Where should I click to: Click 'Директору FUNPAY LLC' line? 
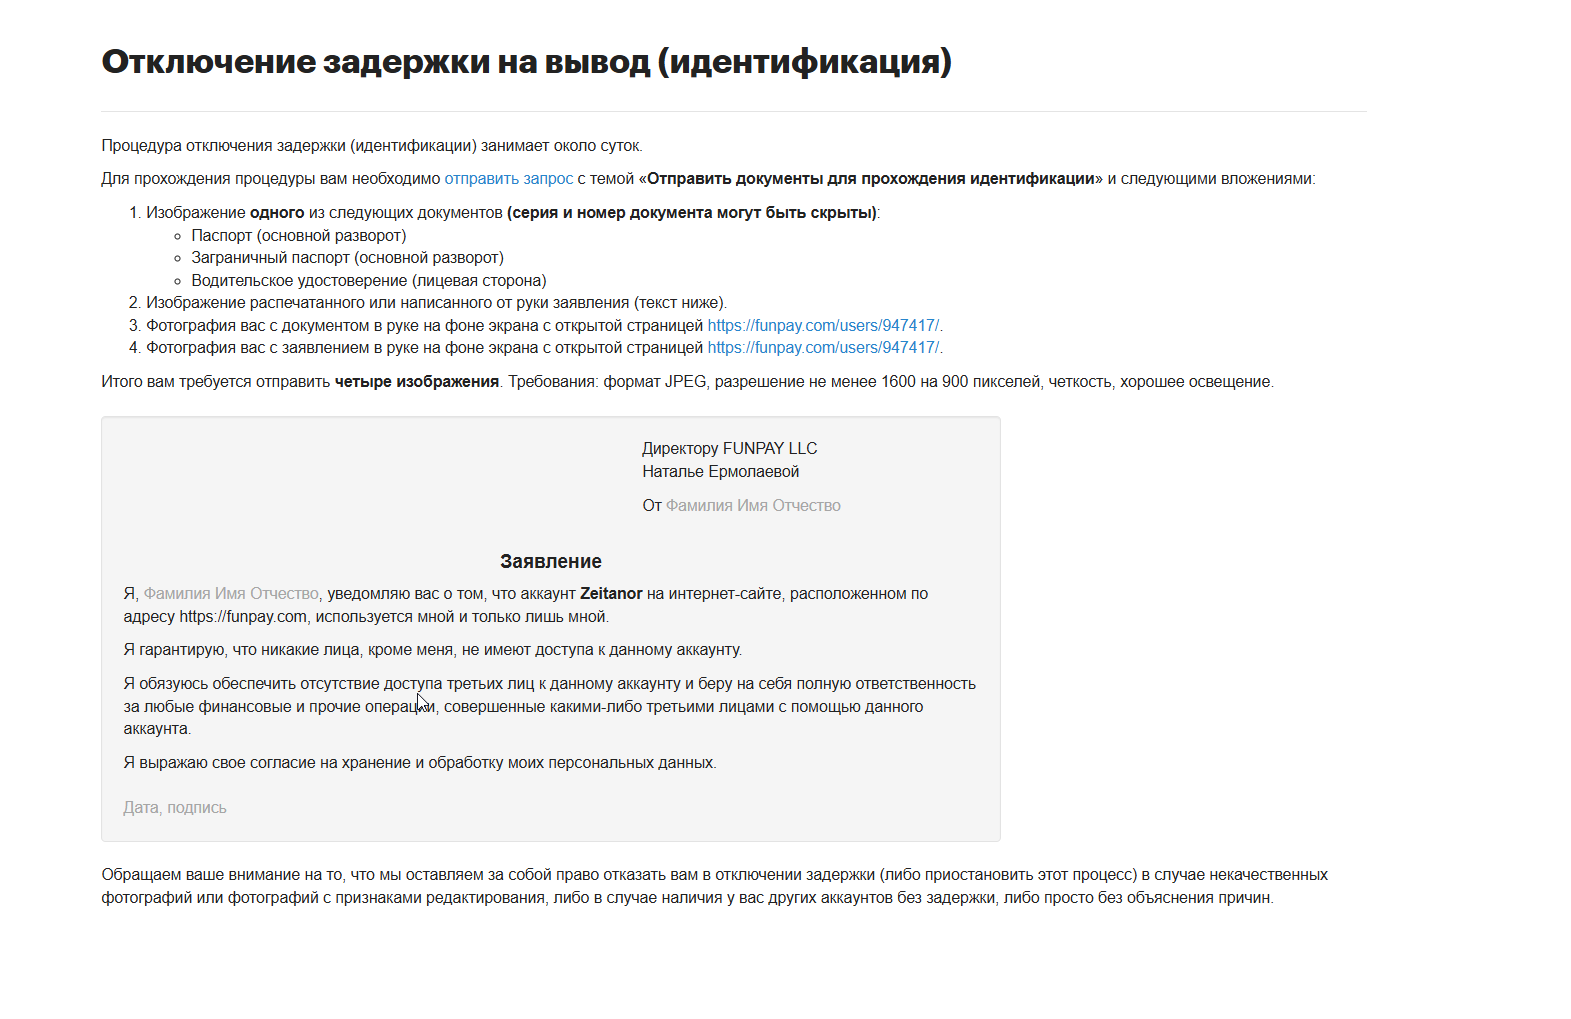(x=730, y=449)
